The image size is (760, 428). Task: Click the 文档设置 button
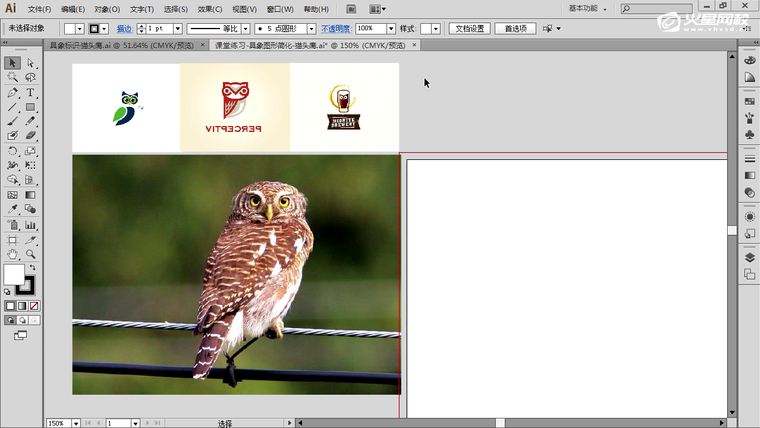coord(470,29)
